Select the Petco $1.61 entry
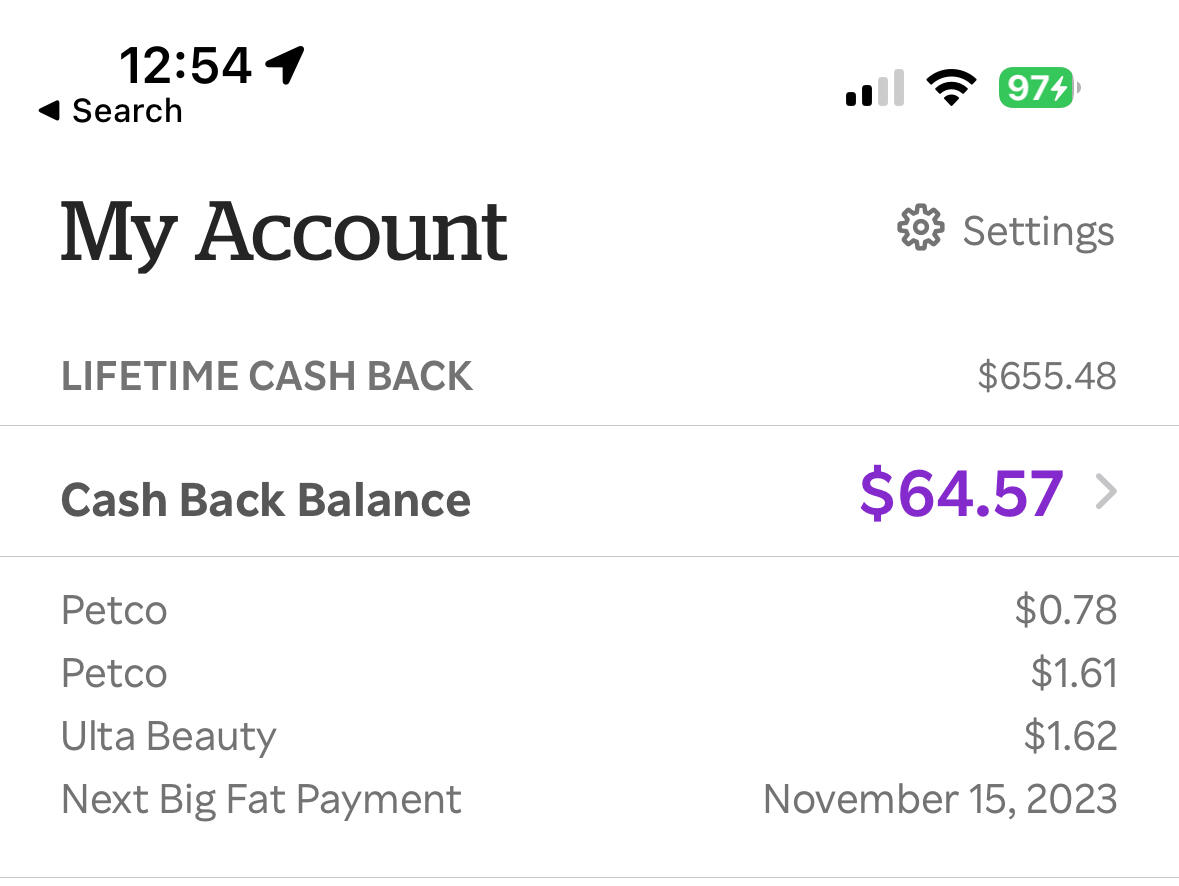This screenshot has width=1179, height=886. pyautogui.click(x=590, y=673)
